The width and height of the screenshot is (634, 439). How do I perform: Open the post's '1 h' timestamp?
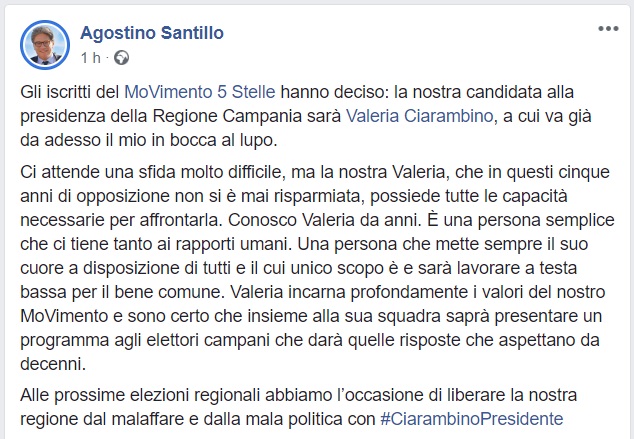click(90, 57)
